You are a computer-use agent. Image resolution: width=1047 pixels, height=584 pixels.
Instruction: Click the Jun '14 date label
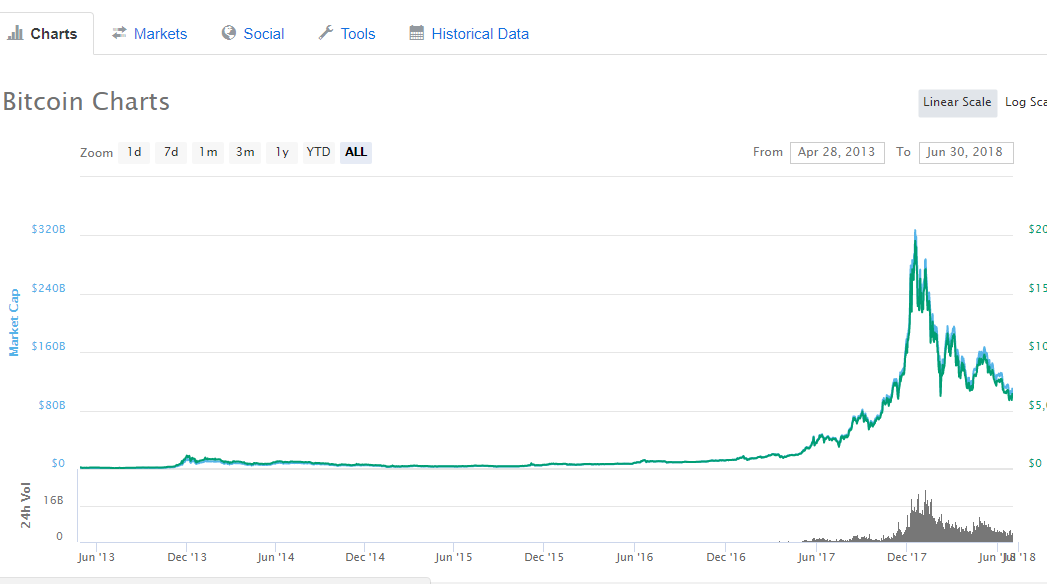pos(276,557)
